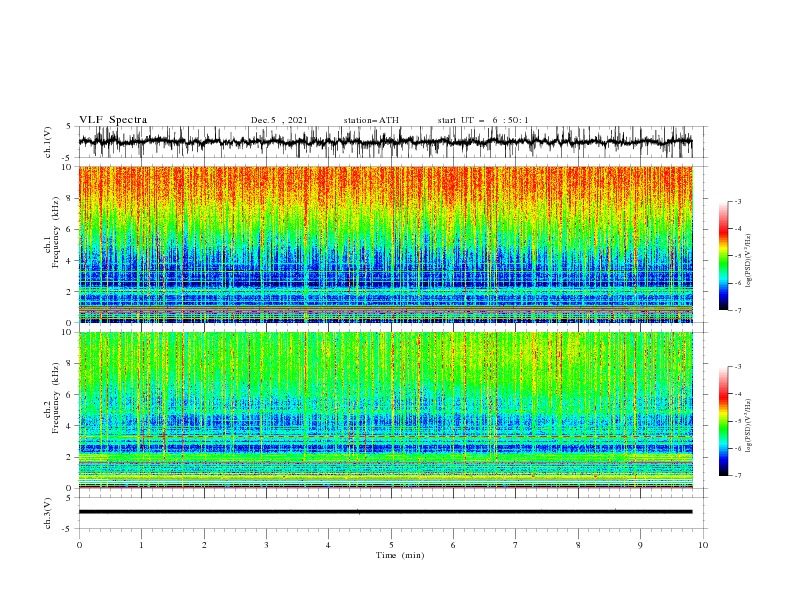Image resolution: width=792 pixels, height=612 pixels.
Task: Click the "-5" tick on ch.2 color bar
Action: tap(737, 421)
